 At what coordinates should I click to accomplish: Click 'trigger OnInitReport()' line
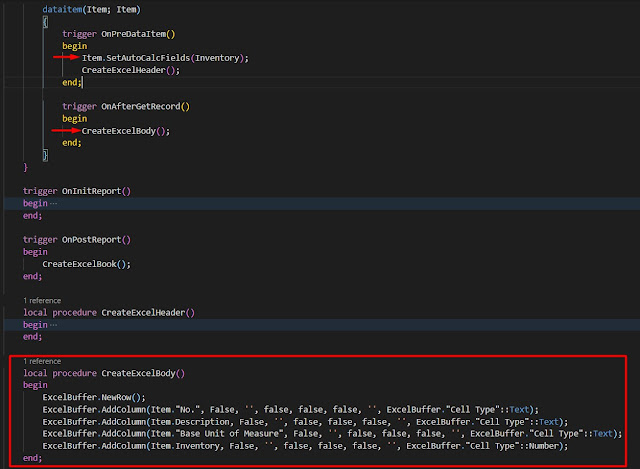coord(77,191)
